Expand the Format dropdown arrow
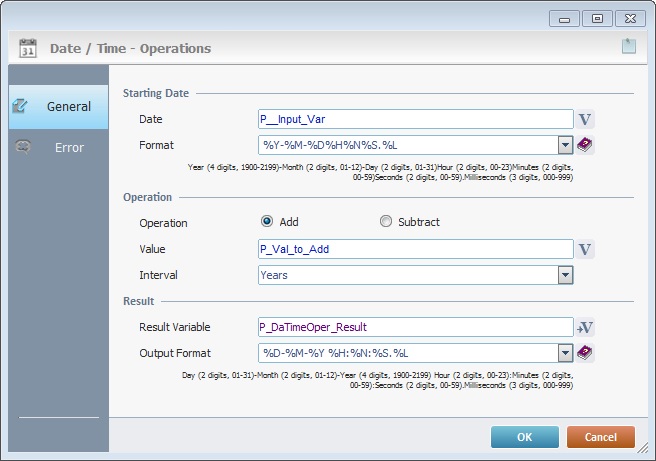This screenshot has width=656, height=461. click(565, 145)
